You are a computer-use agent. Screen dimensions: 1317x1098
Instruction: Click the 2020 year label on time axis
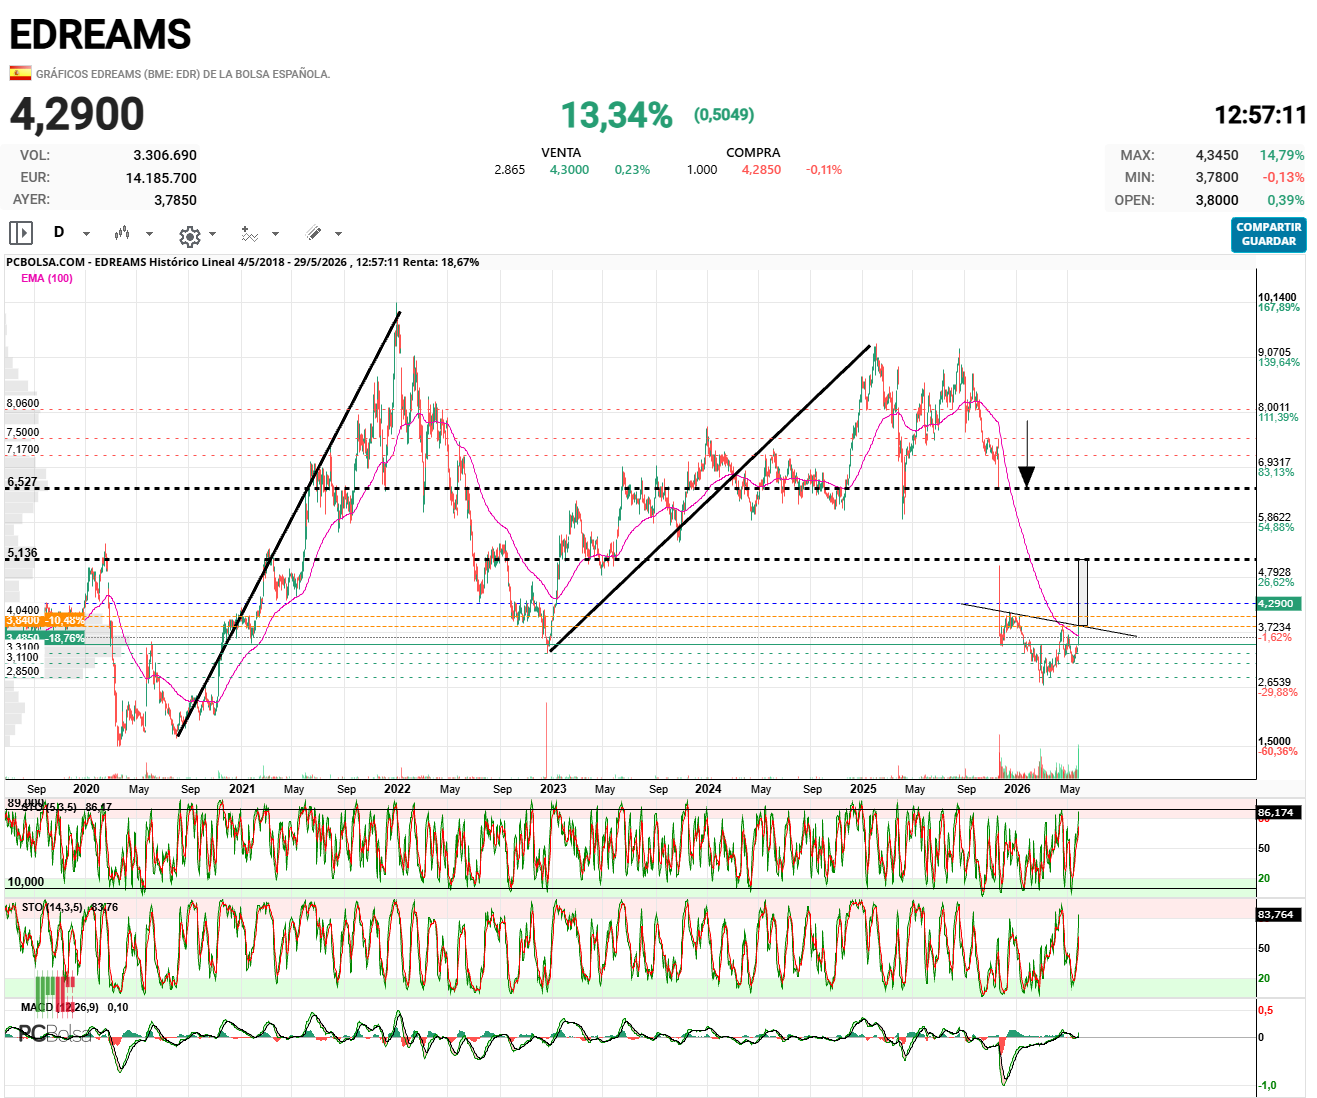pos(86,789)
